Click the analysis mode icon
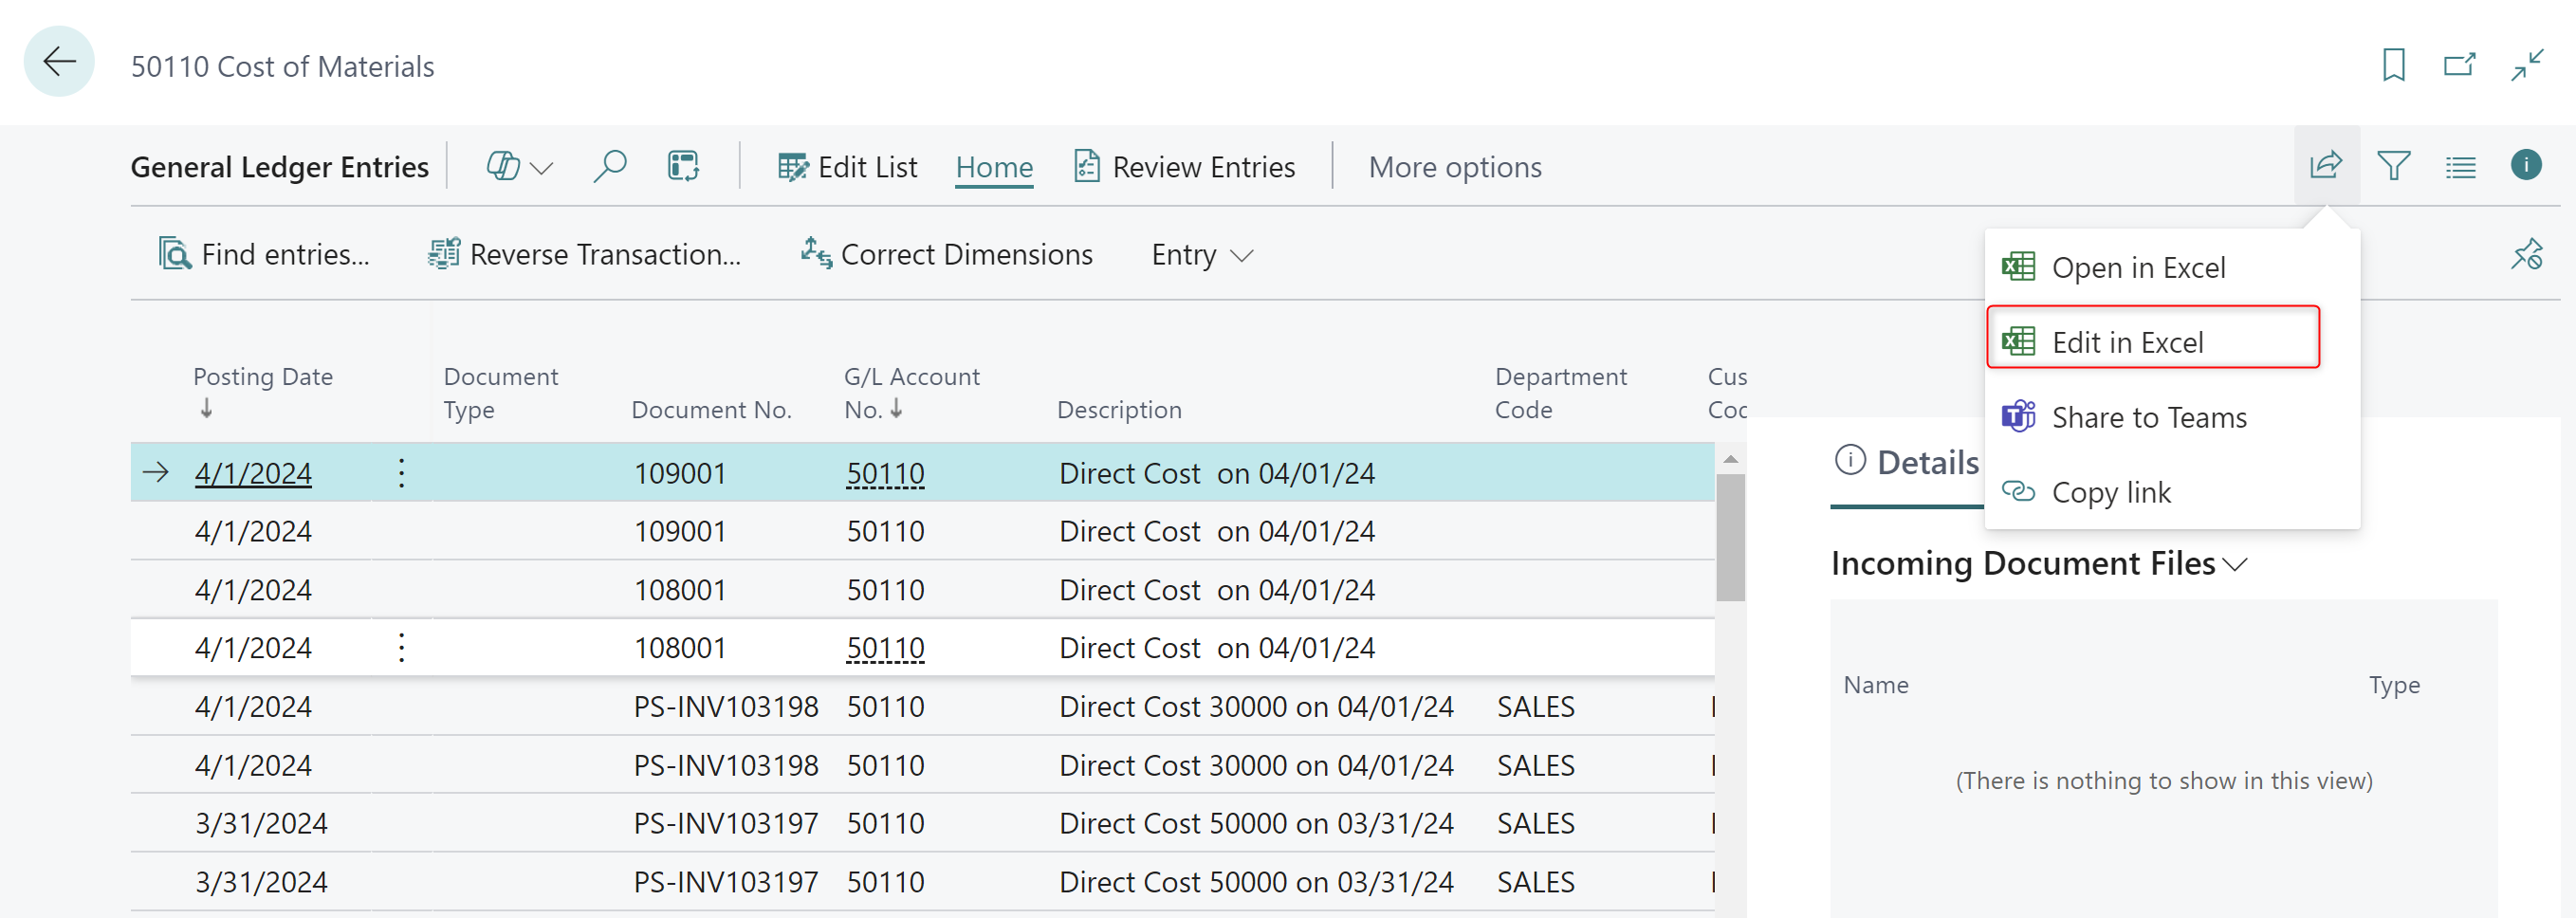2576x918 pixels. coord(683,166)
